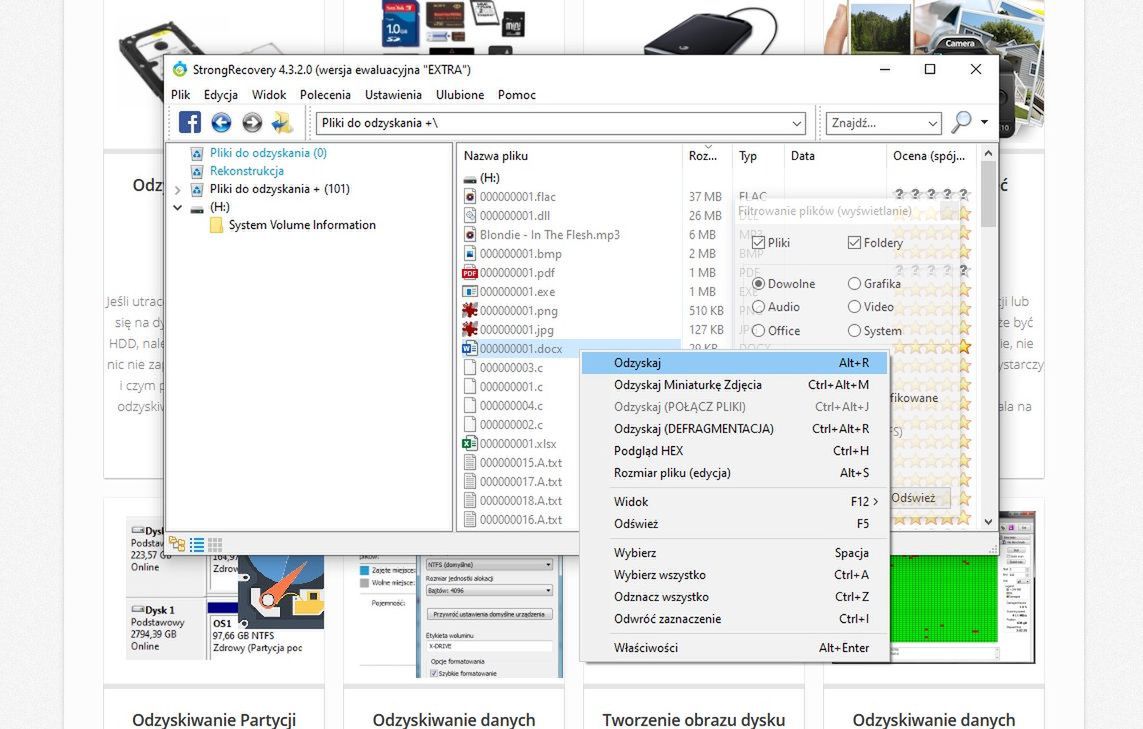Uncheck the Pliki filter checkbox
The height and width of the screenshot is (729, 1143).
759,243
